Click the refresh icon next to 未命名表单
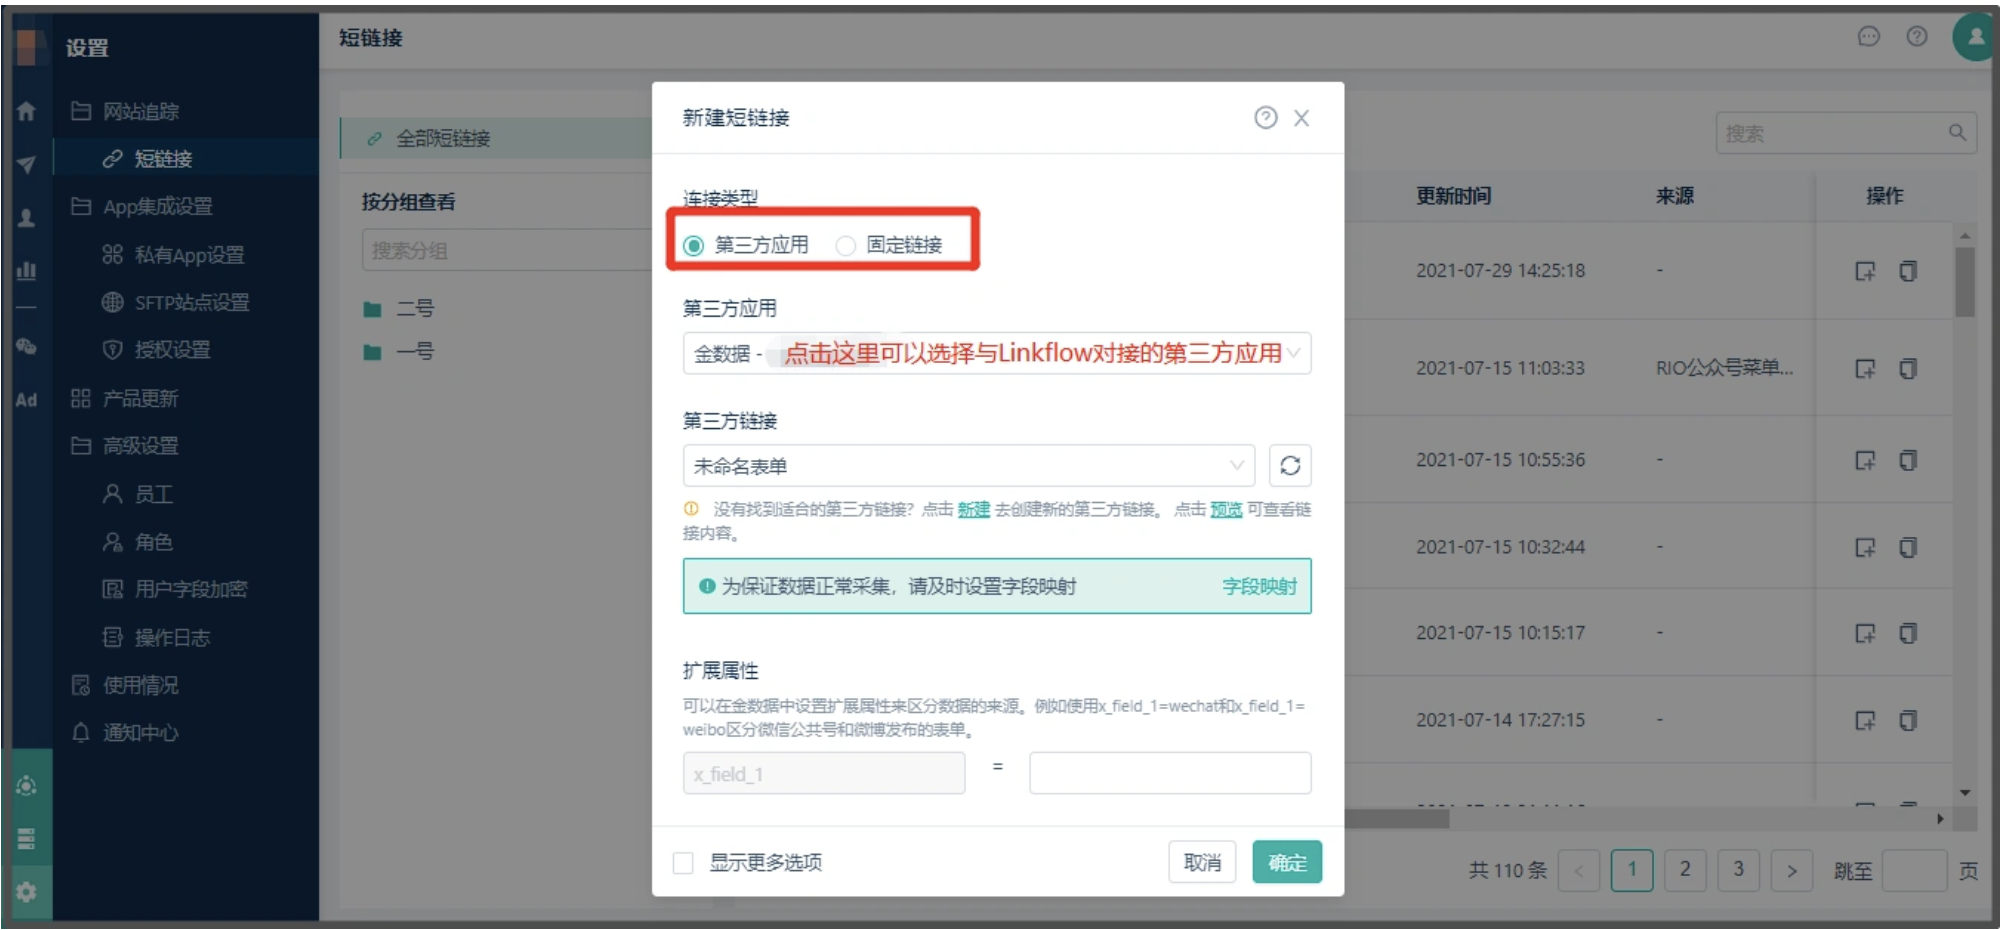This screenshot has width=2000, height=930. pyautogui.click(x=1290, y=466)
